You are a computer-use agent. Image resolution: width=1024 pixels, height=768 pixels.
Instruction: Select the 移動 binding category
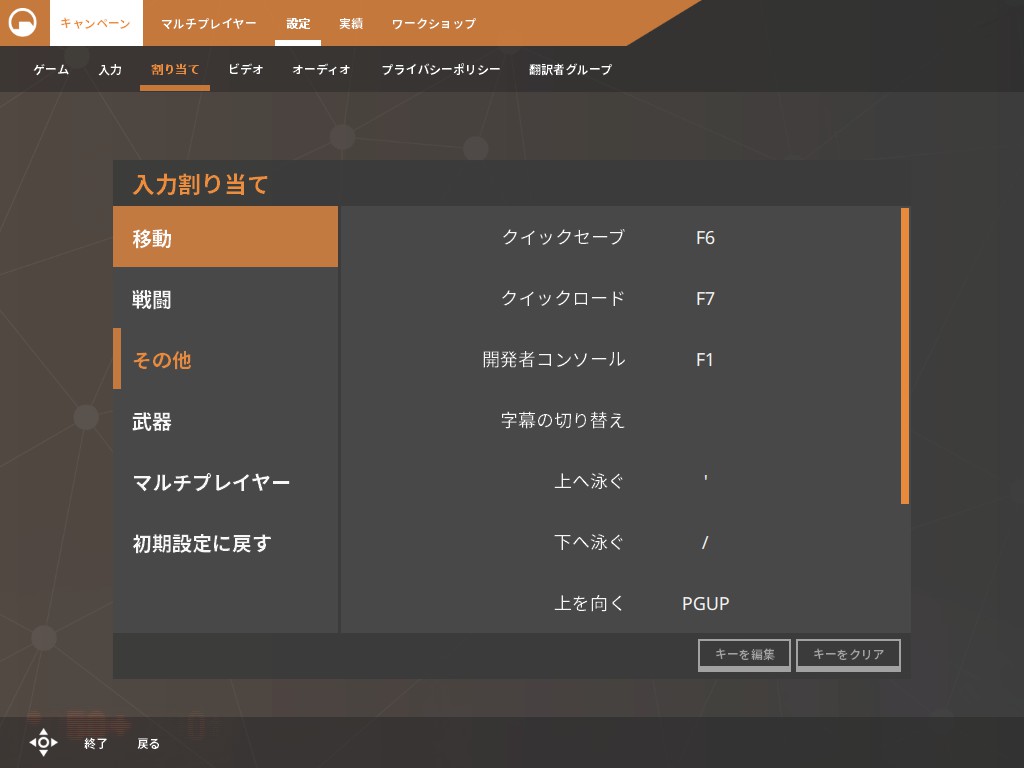pyautogui.click(x=225, y=237)
